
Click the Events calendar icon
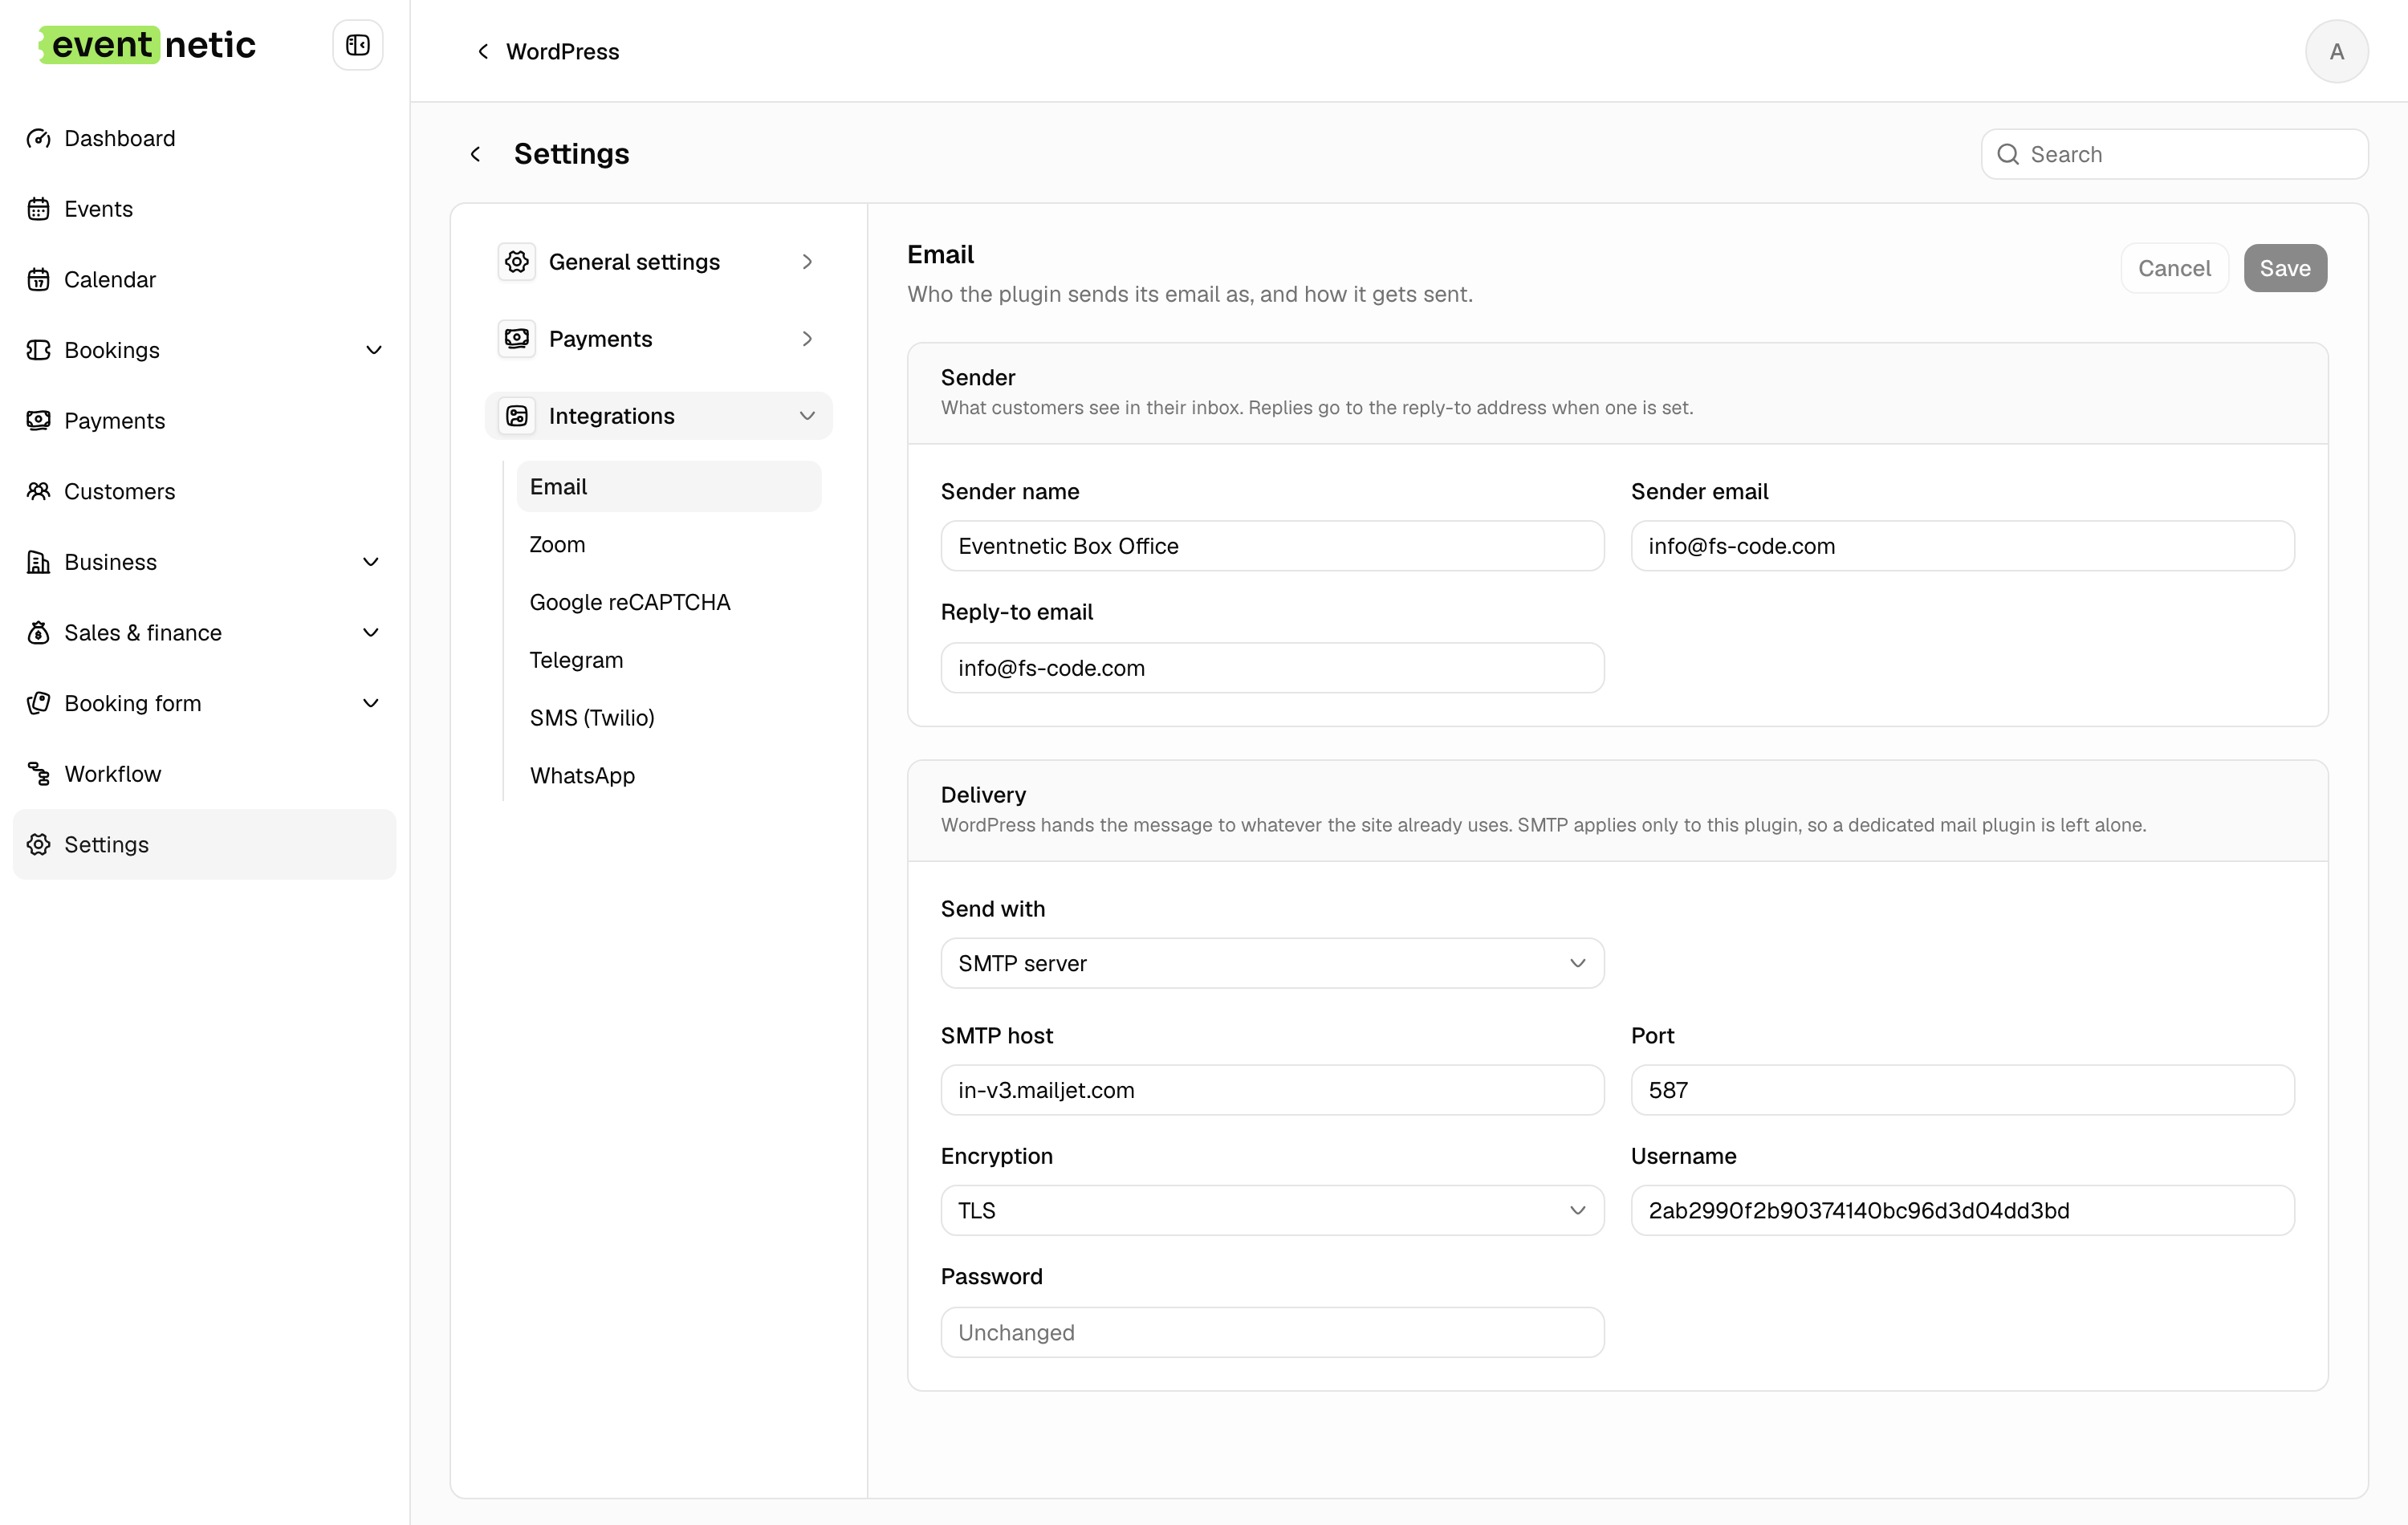pyautogui.click(x=38, y=209)
